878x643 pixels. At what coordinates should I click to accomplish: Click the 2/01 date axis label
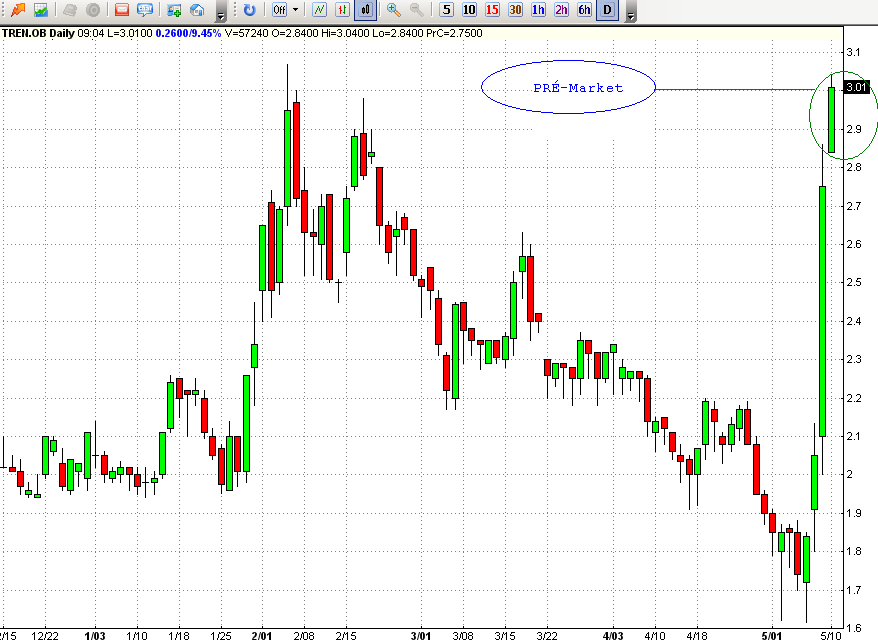point(261,636)
